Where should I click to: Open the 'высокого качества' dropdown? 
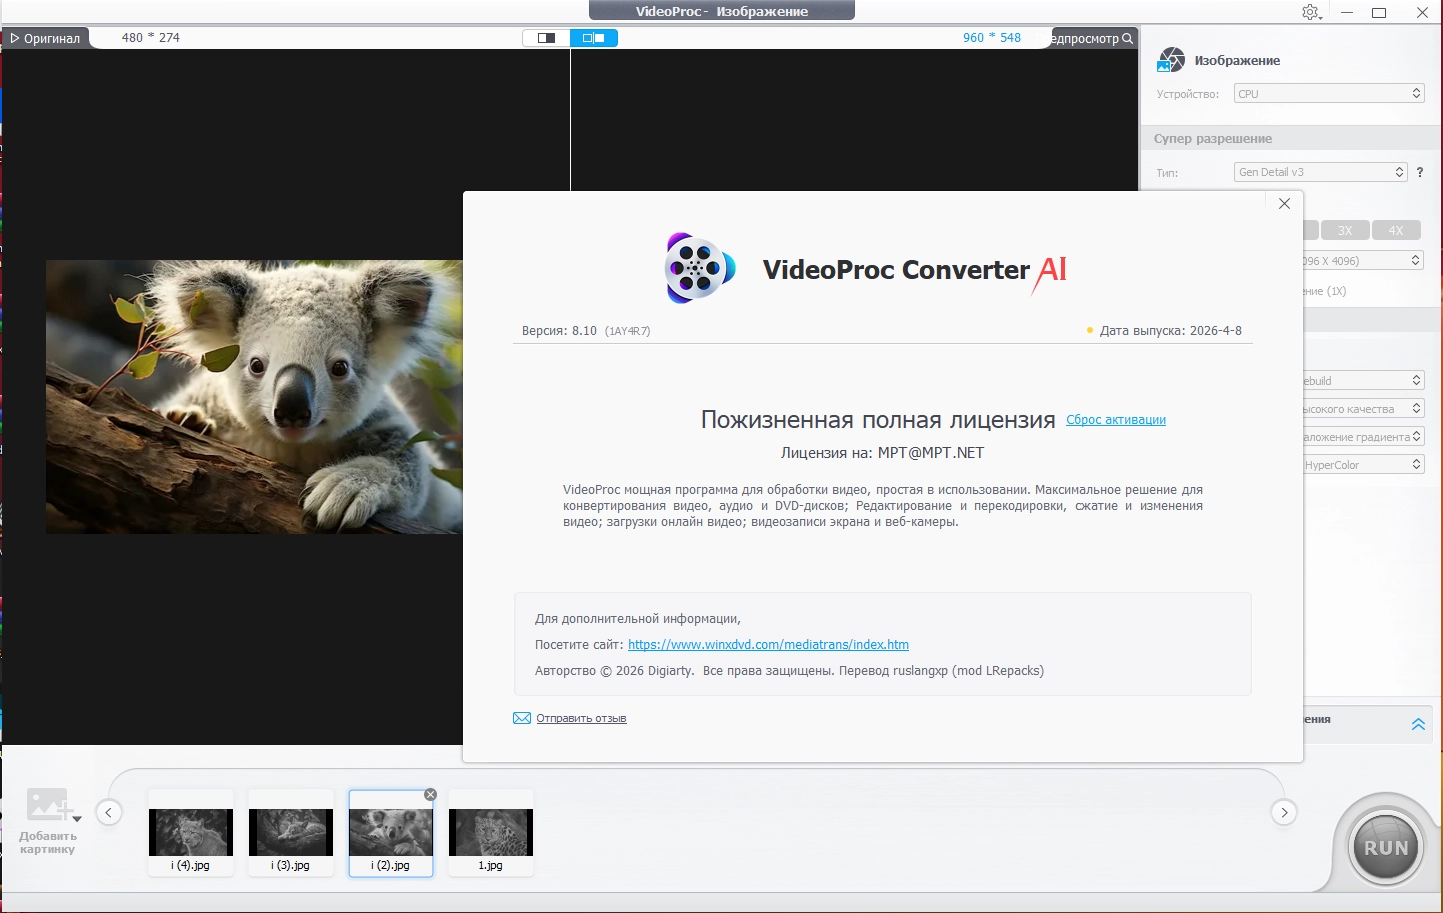pyautogui.click(x=1364, y=408)
